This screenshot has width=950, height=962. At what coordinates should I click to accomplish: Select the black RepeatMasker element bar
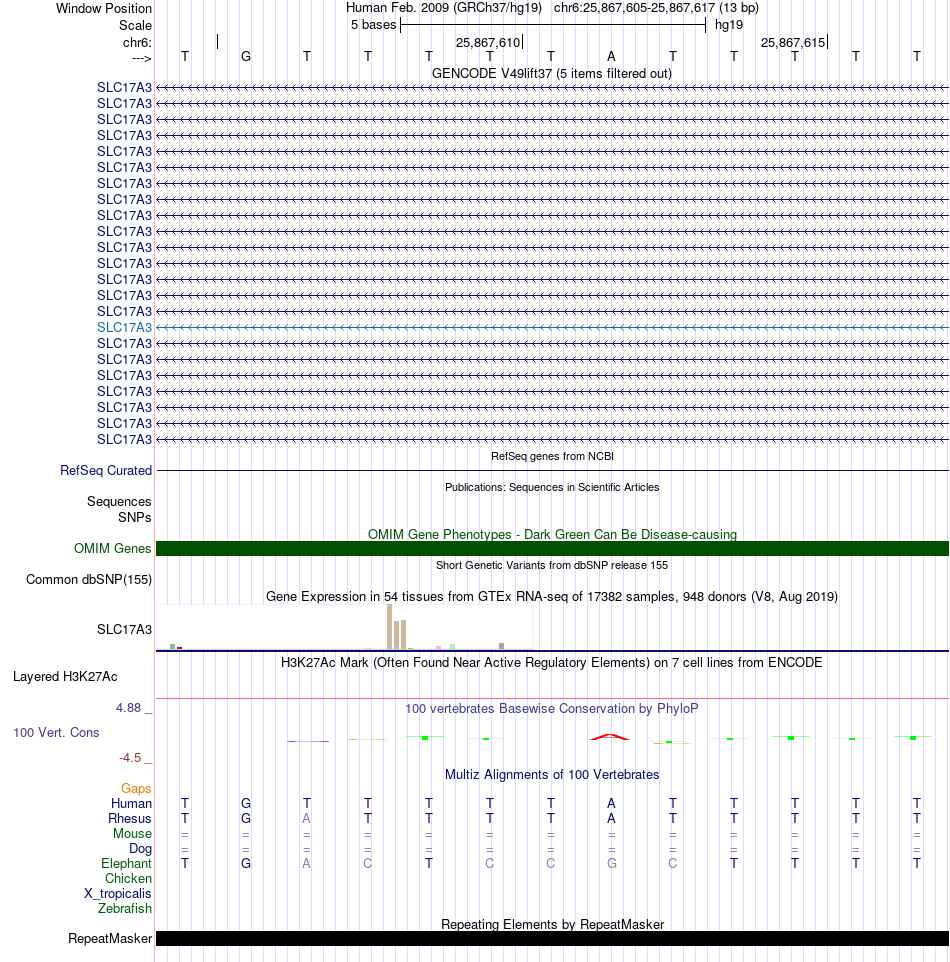click(552, 939)
